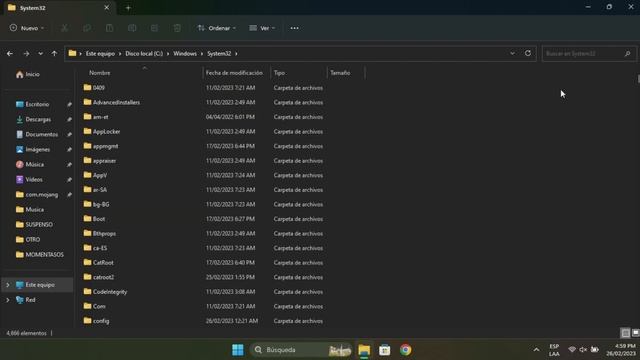This screenshot has height=360, width=640.
Task: Click the Share icon in toolbar
Action: tap(154, 28)
